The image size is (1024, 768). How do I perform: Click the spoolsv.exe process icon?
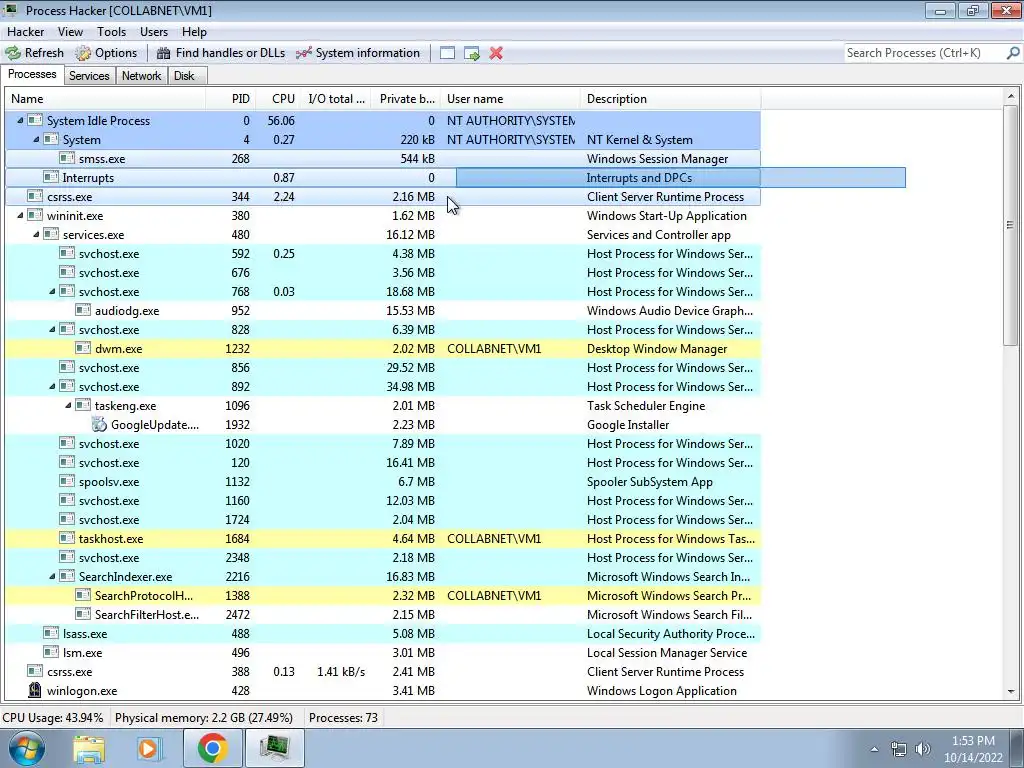coord(67,481)
